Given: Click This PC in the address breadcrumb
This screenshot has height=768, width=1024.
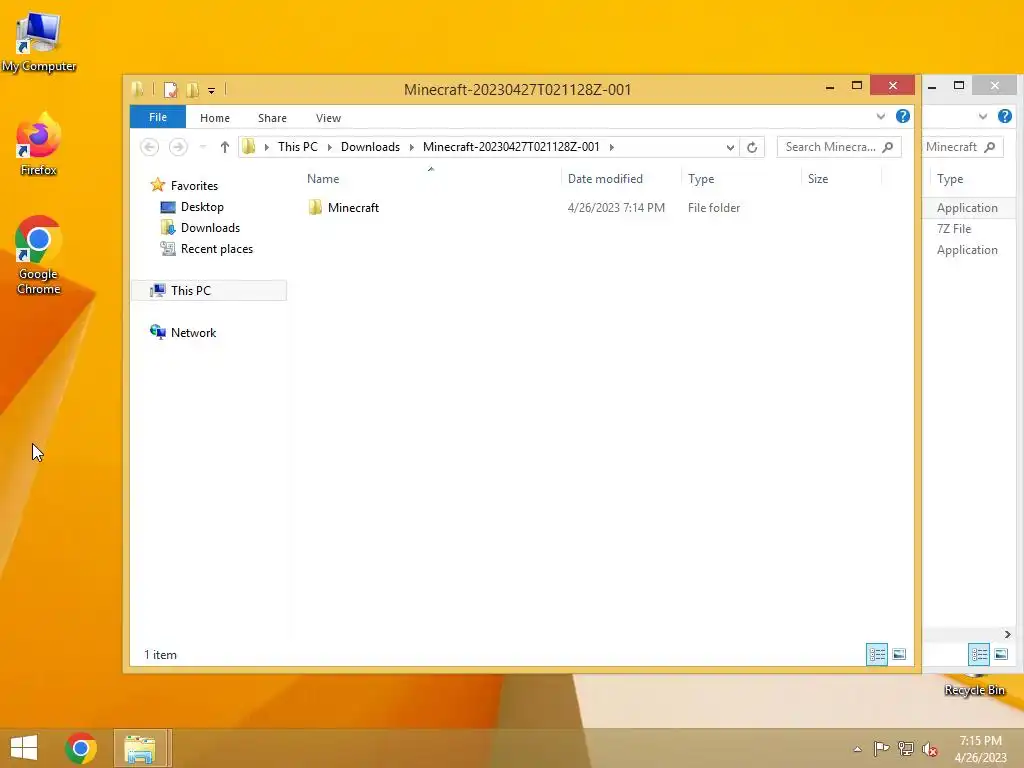Looking at the screenshot, I should click(x=298, y=147).
